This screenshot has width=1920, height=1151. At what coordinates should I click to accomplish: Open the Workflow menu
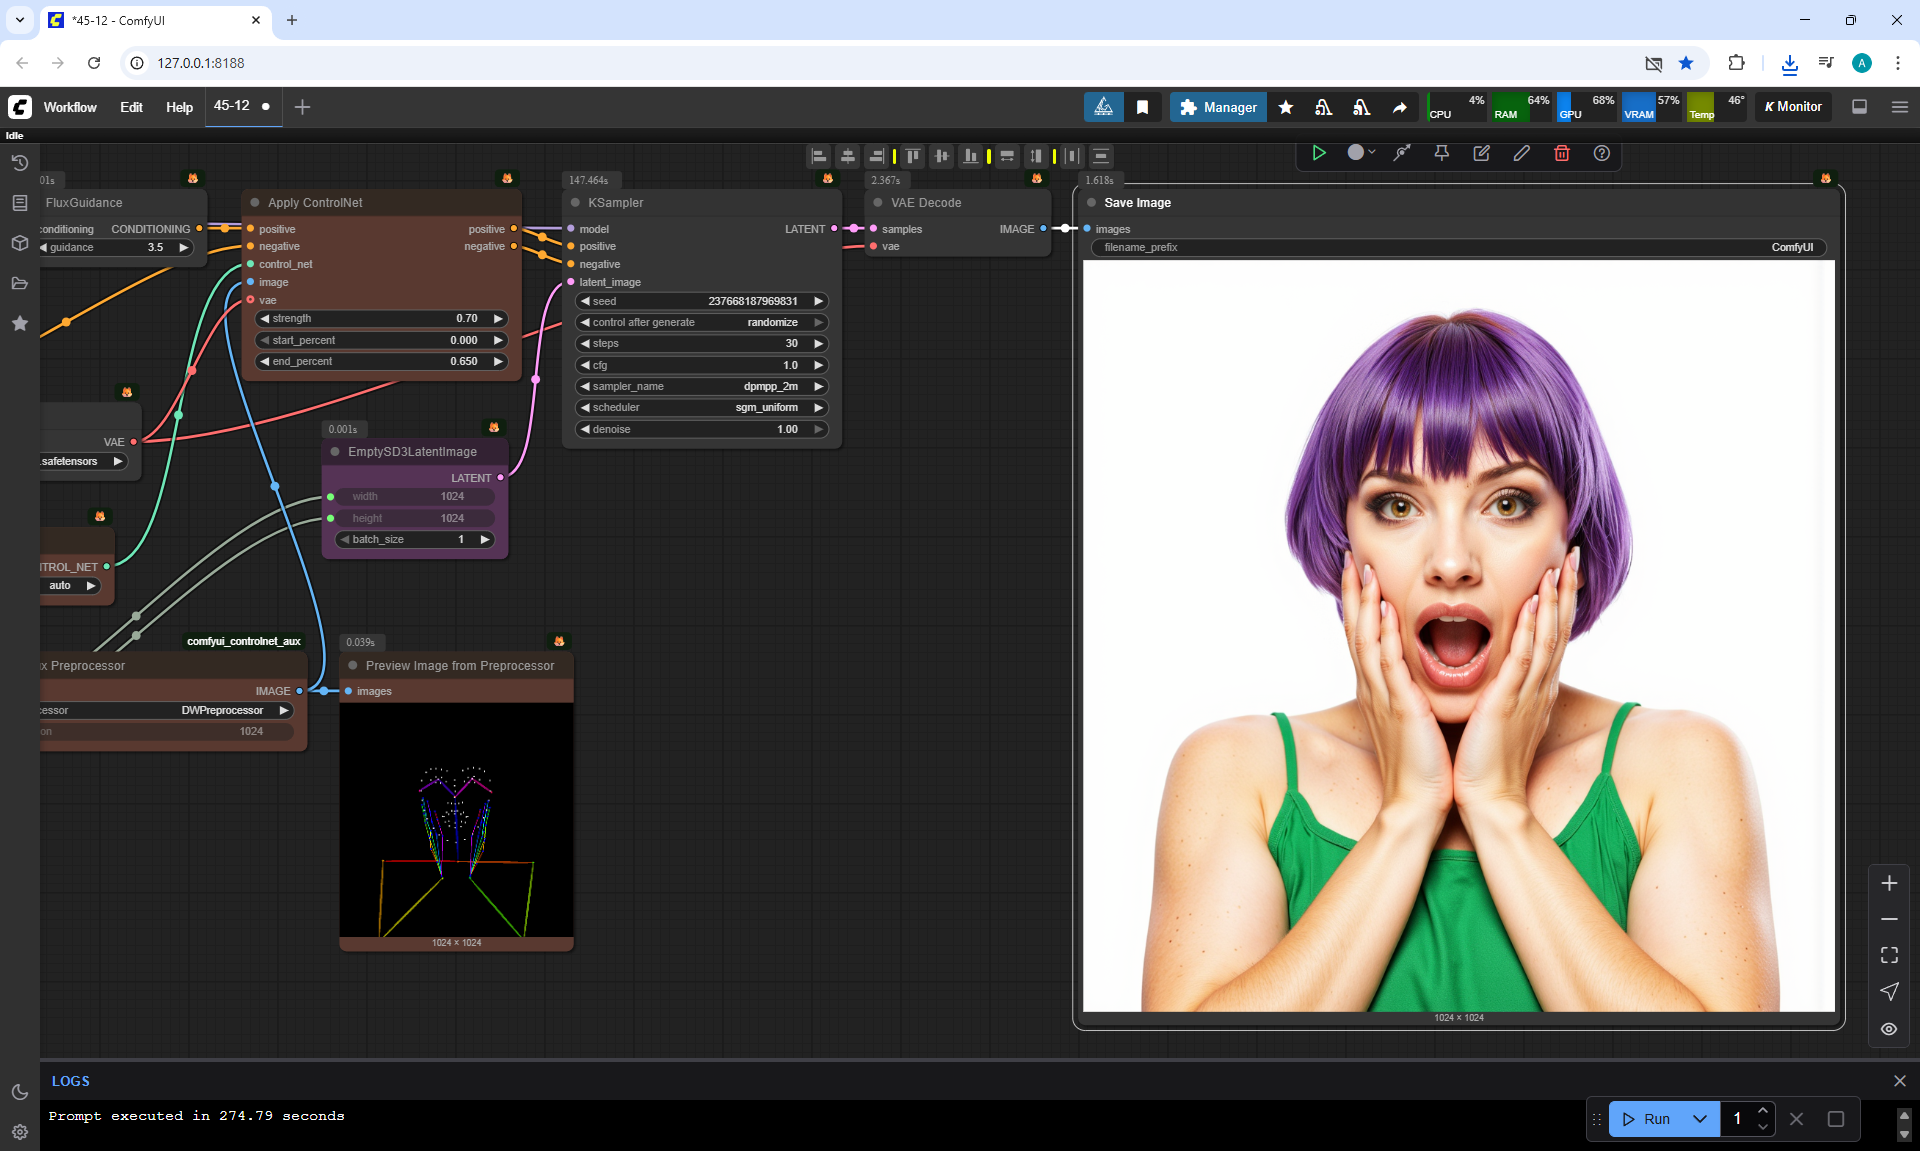click(70, 107)
